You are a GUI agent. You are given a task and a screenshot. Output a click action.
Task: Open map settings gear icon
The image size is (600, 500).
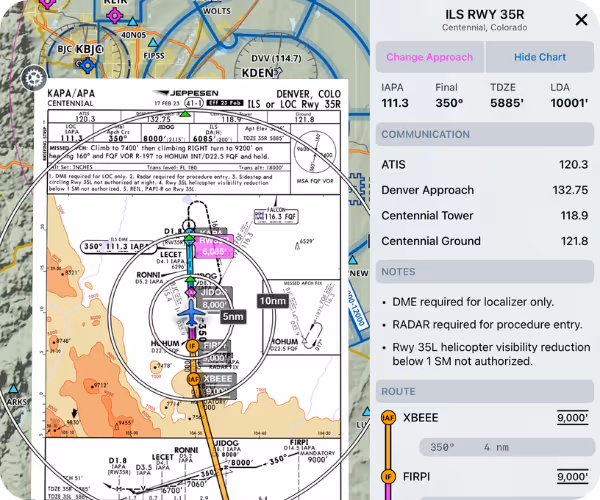tap(34, 78)
